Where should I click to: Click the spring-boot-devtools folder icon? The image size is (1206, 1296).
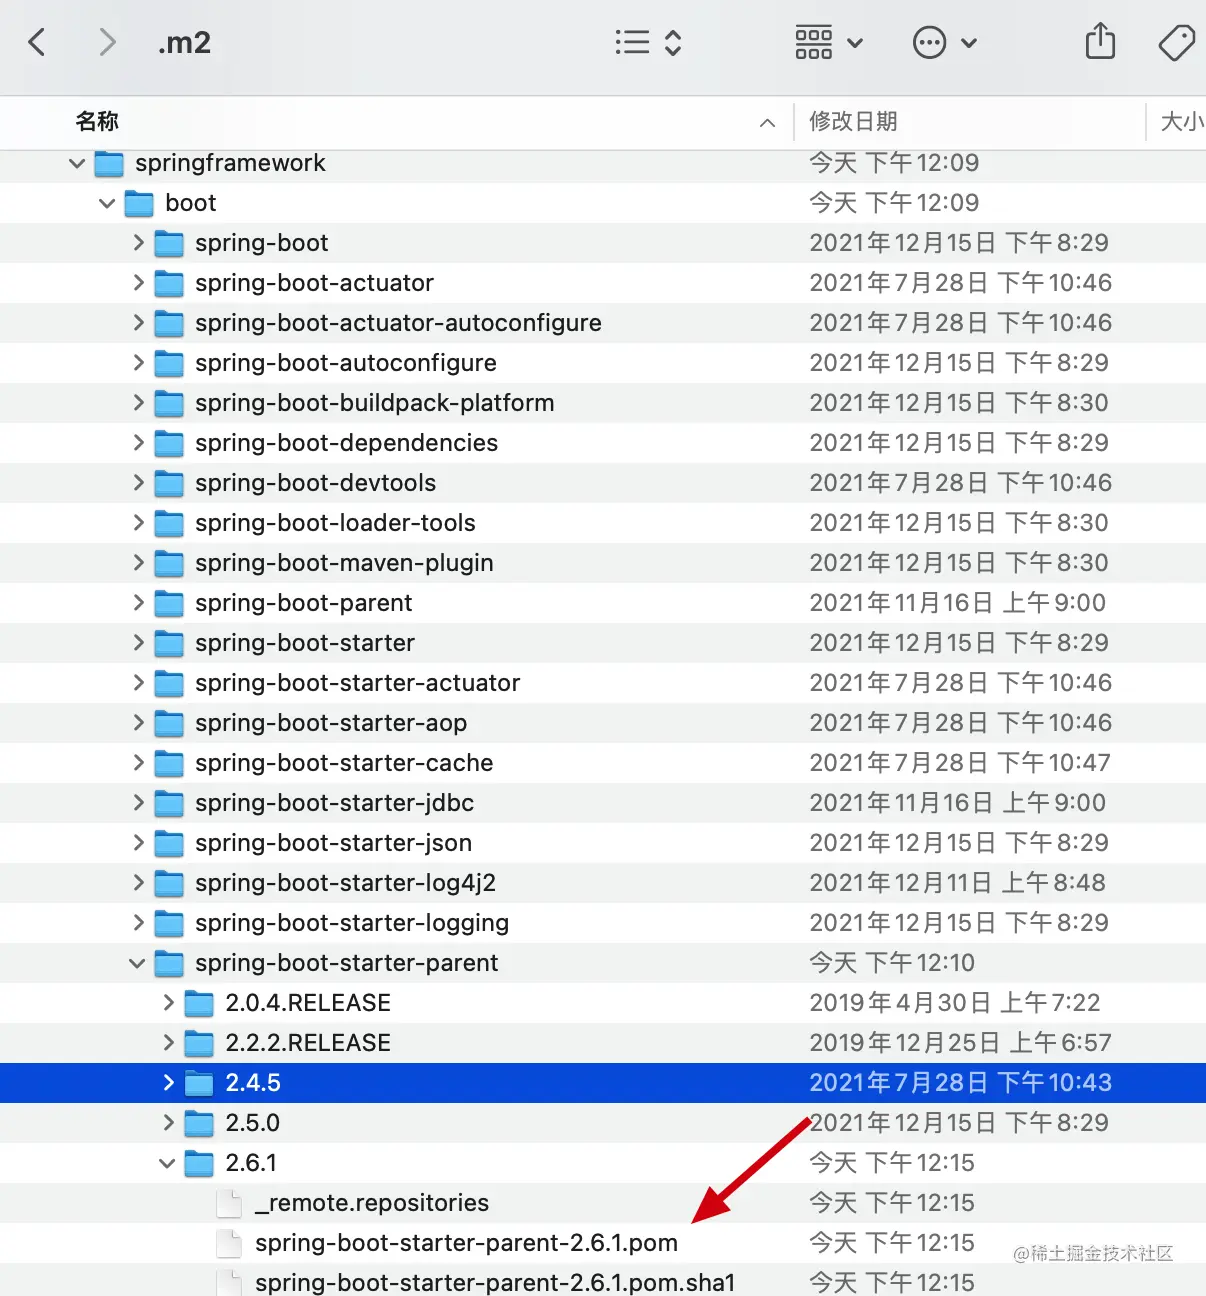[169, 483]
